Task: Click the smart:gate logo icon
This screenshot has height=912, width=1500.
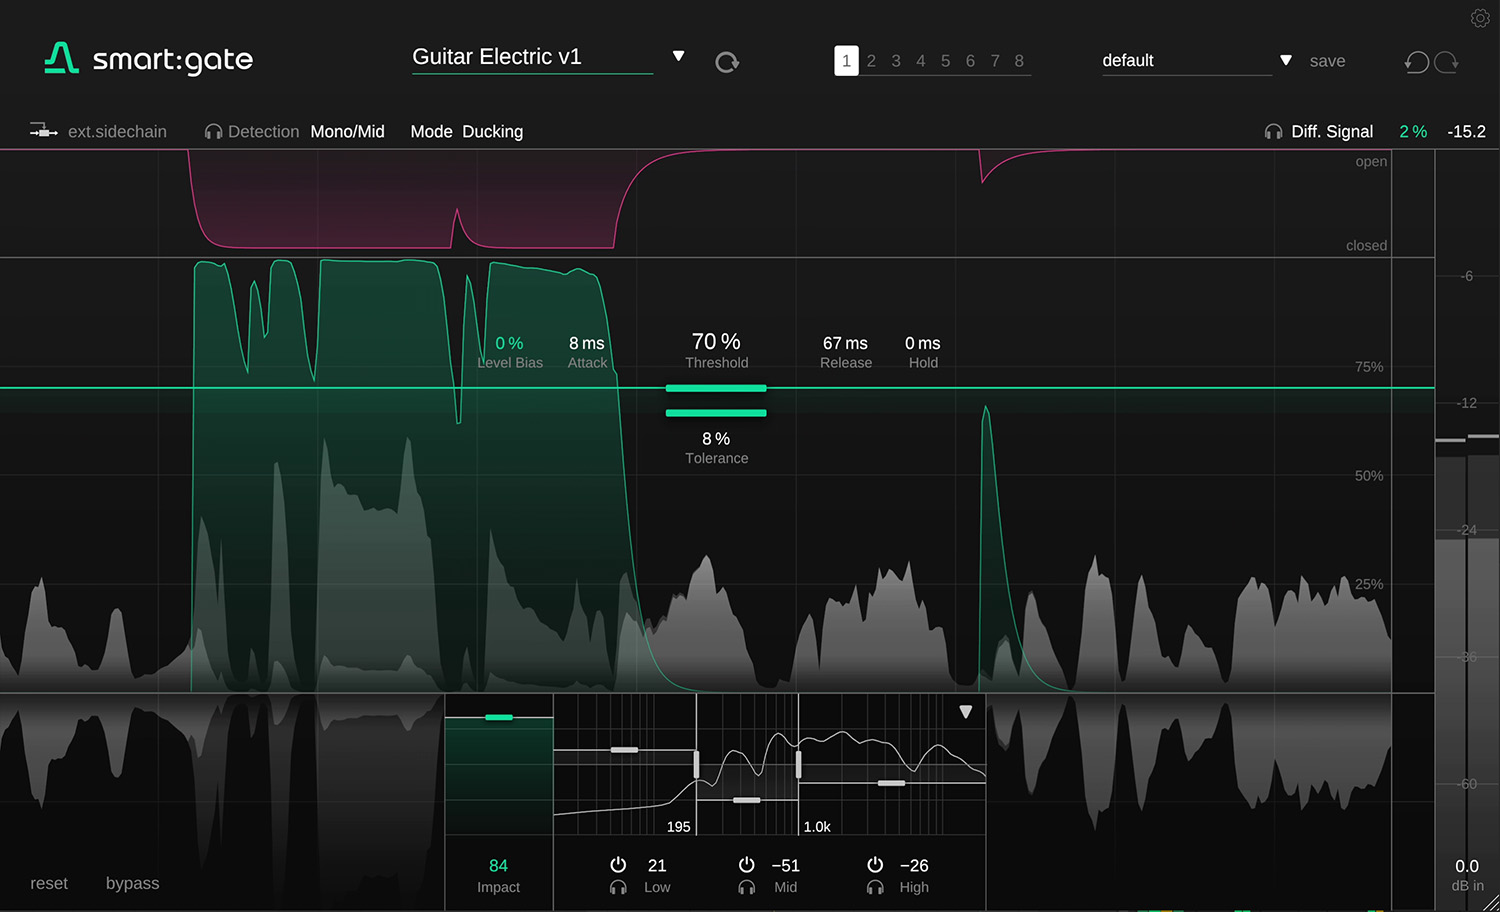Action: [61, 59]
